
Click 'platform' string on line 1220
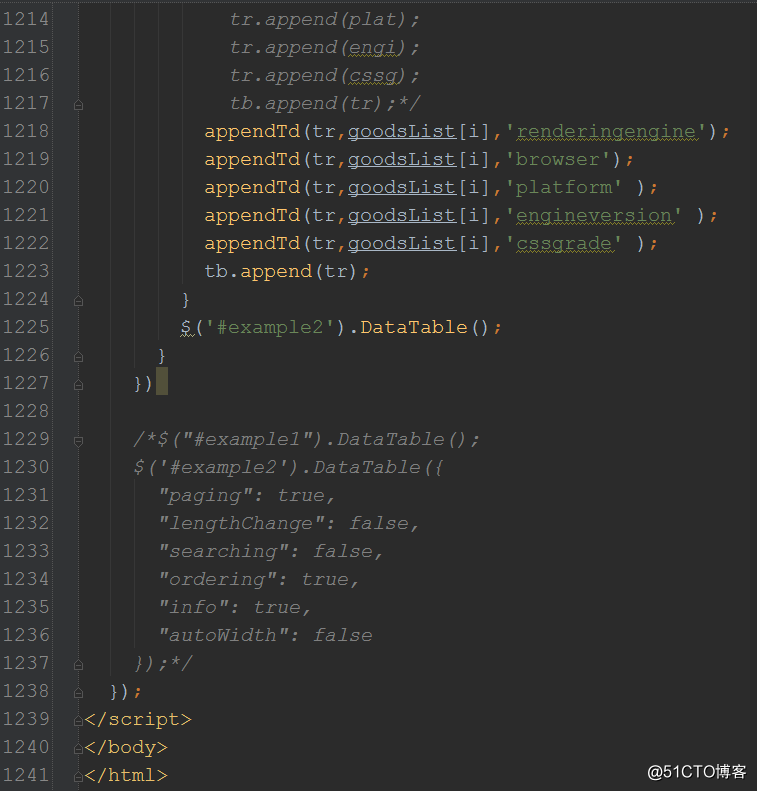[x=564, y=188]
